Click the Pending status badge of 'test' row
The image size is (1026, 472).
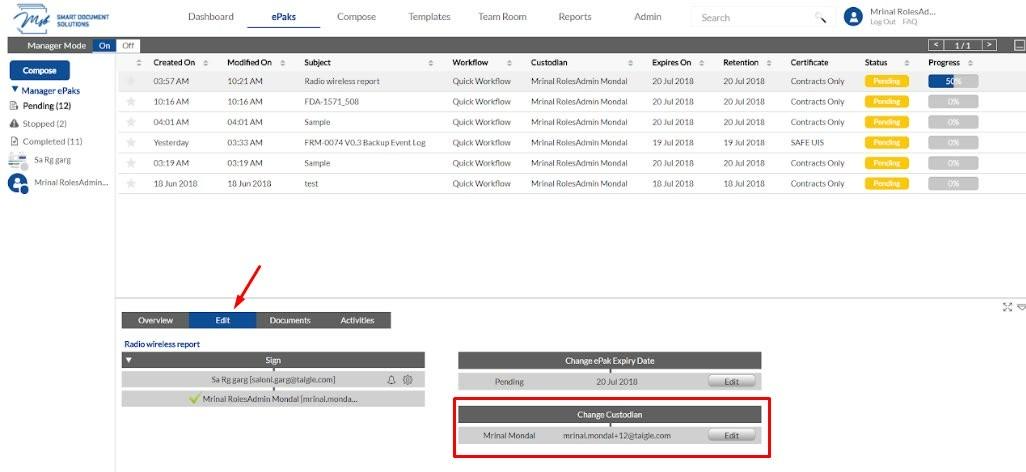pyautogui.click(x=887, y=183)
